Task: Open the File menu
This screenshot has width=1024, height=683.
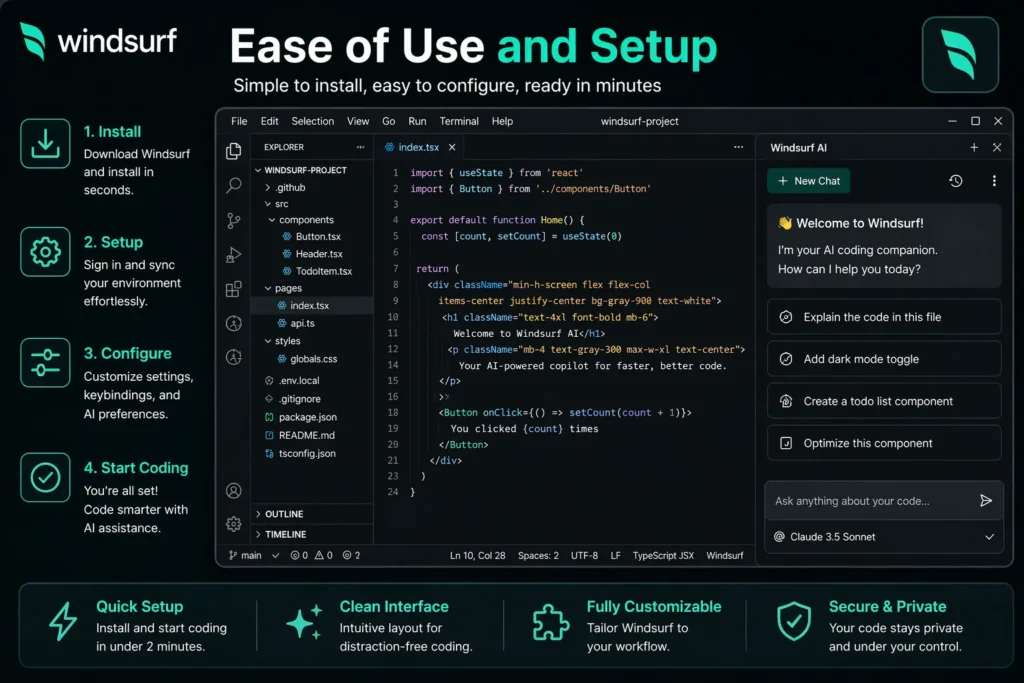Action: [x=239, y=121]
